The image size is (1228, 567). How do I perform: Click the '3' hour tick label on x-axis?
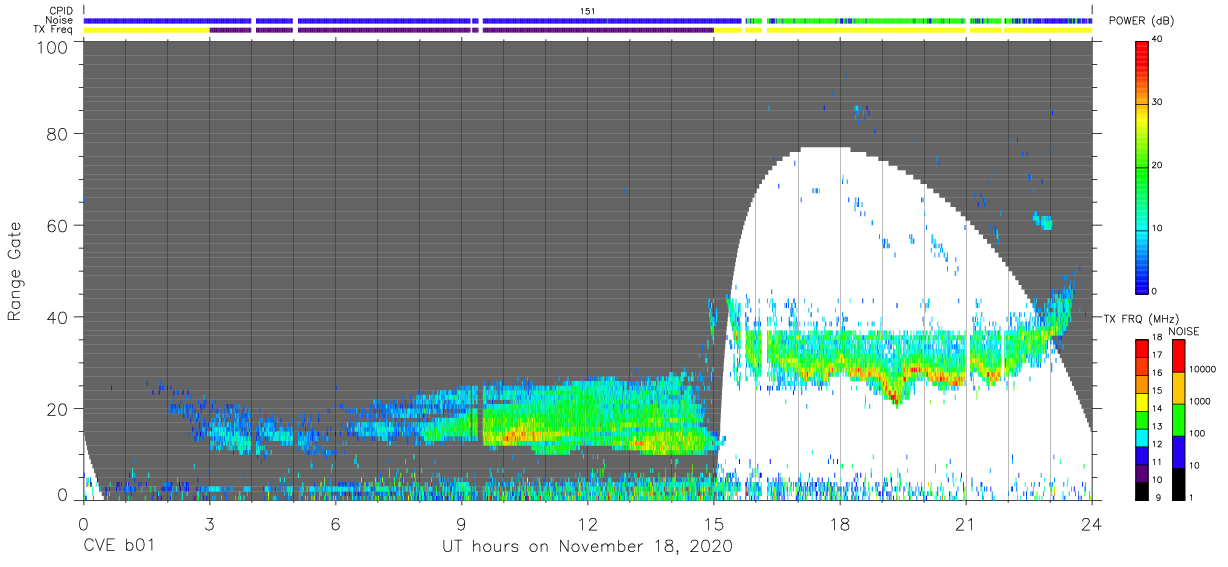pyautogui.click(x=210, y=523)
